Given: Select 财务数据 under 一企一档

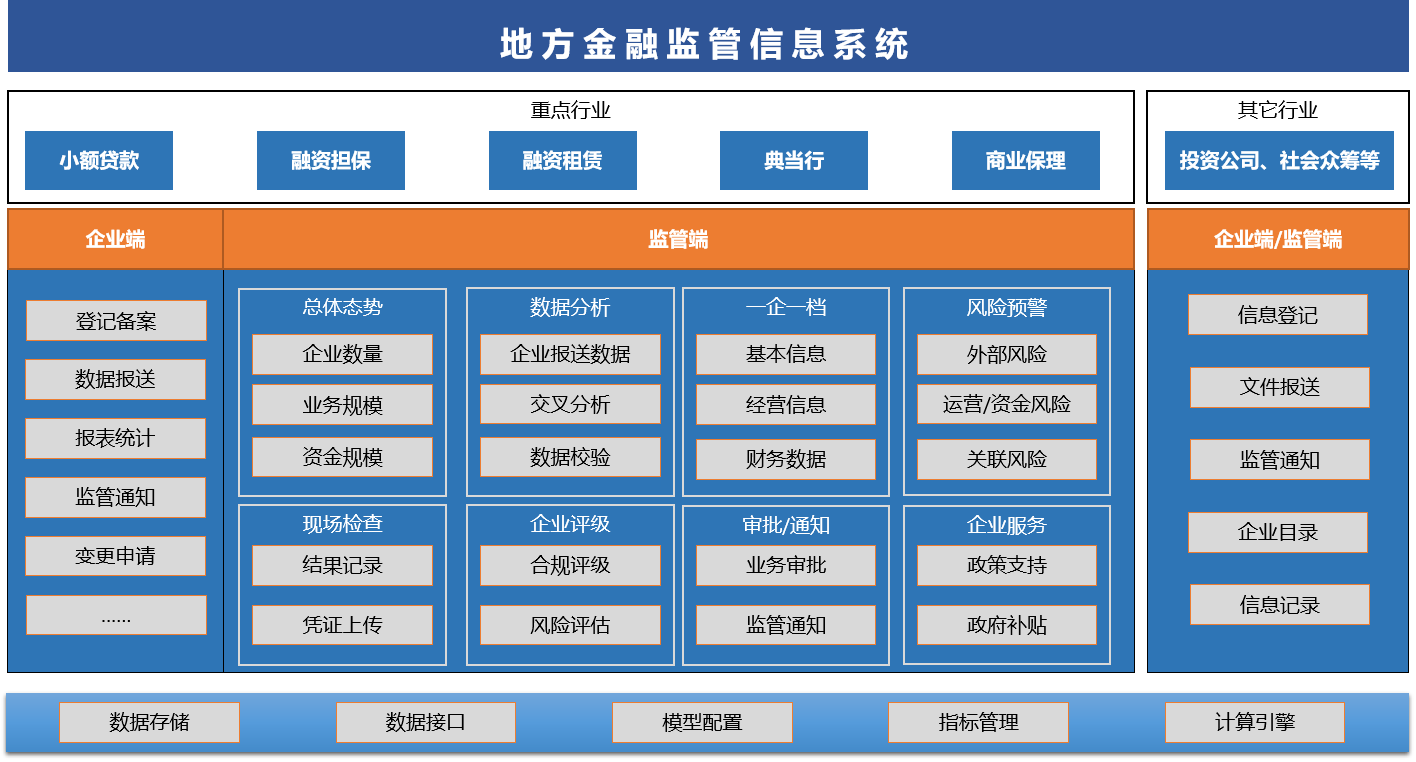Looking at the screenshot, I should 786,459.
